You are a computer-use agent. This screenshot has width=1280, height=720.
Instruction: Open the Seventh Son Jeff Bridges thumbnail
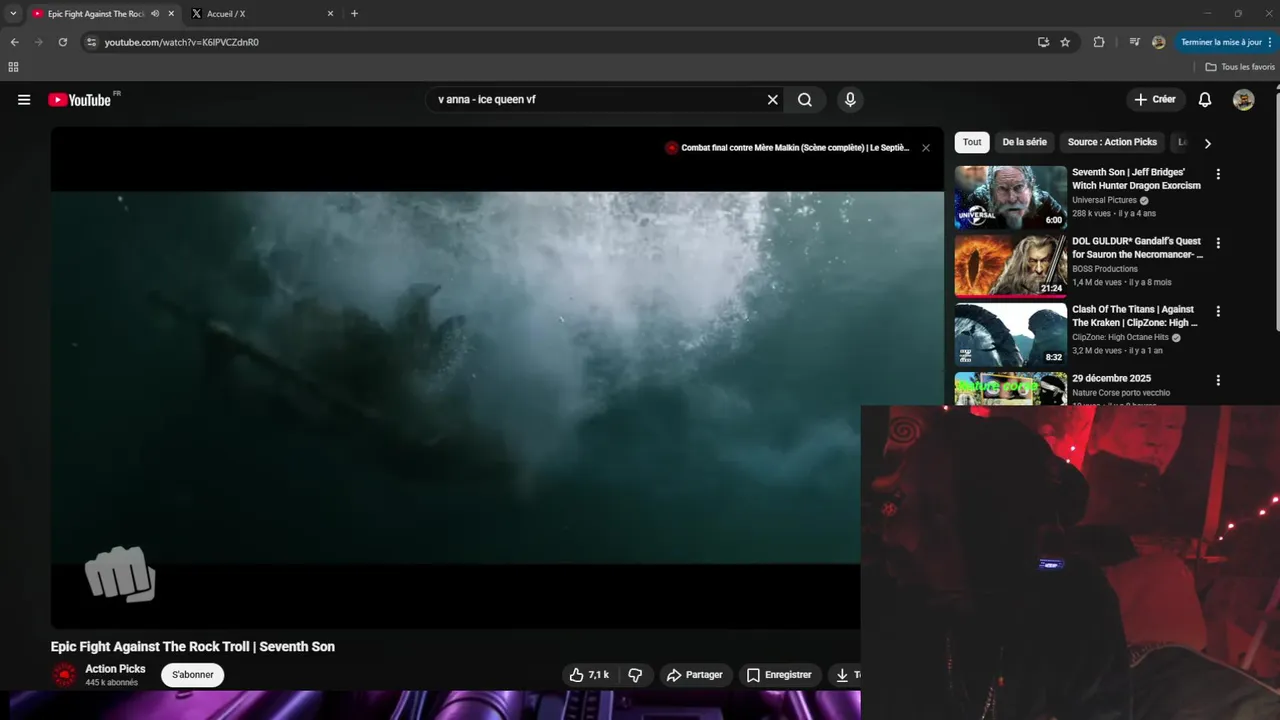pos(1010,197)
